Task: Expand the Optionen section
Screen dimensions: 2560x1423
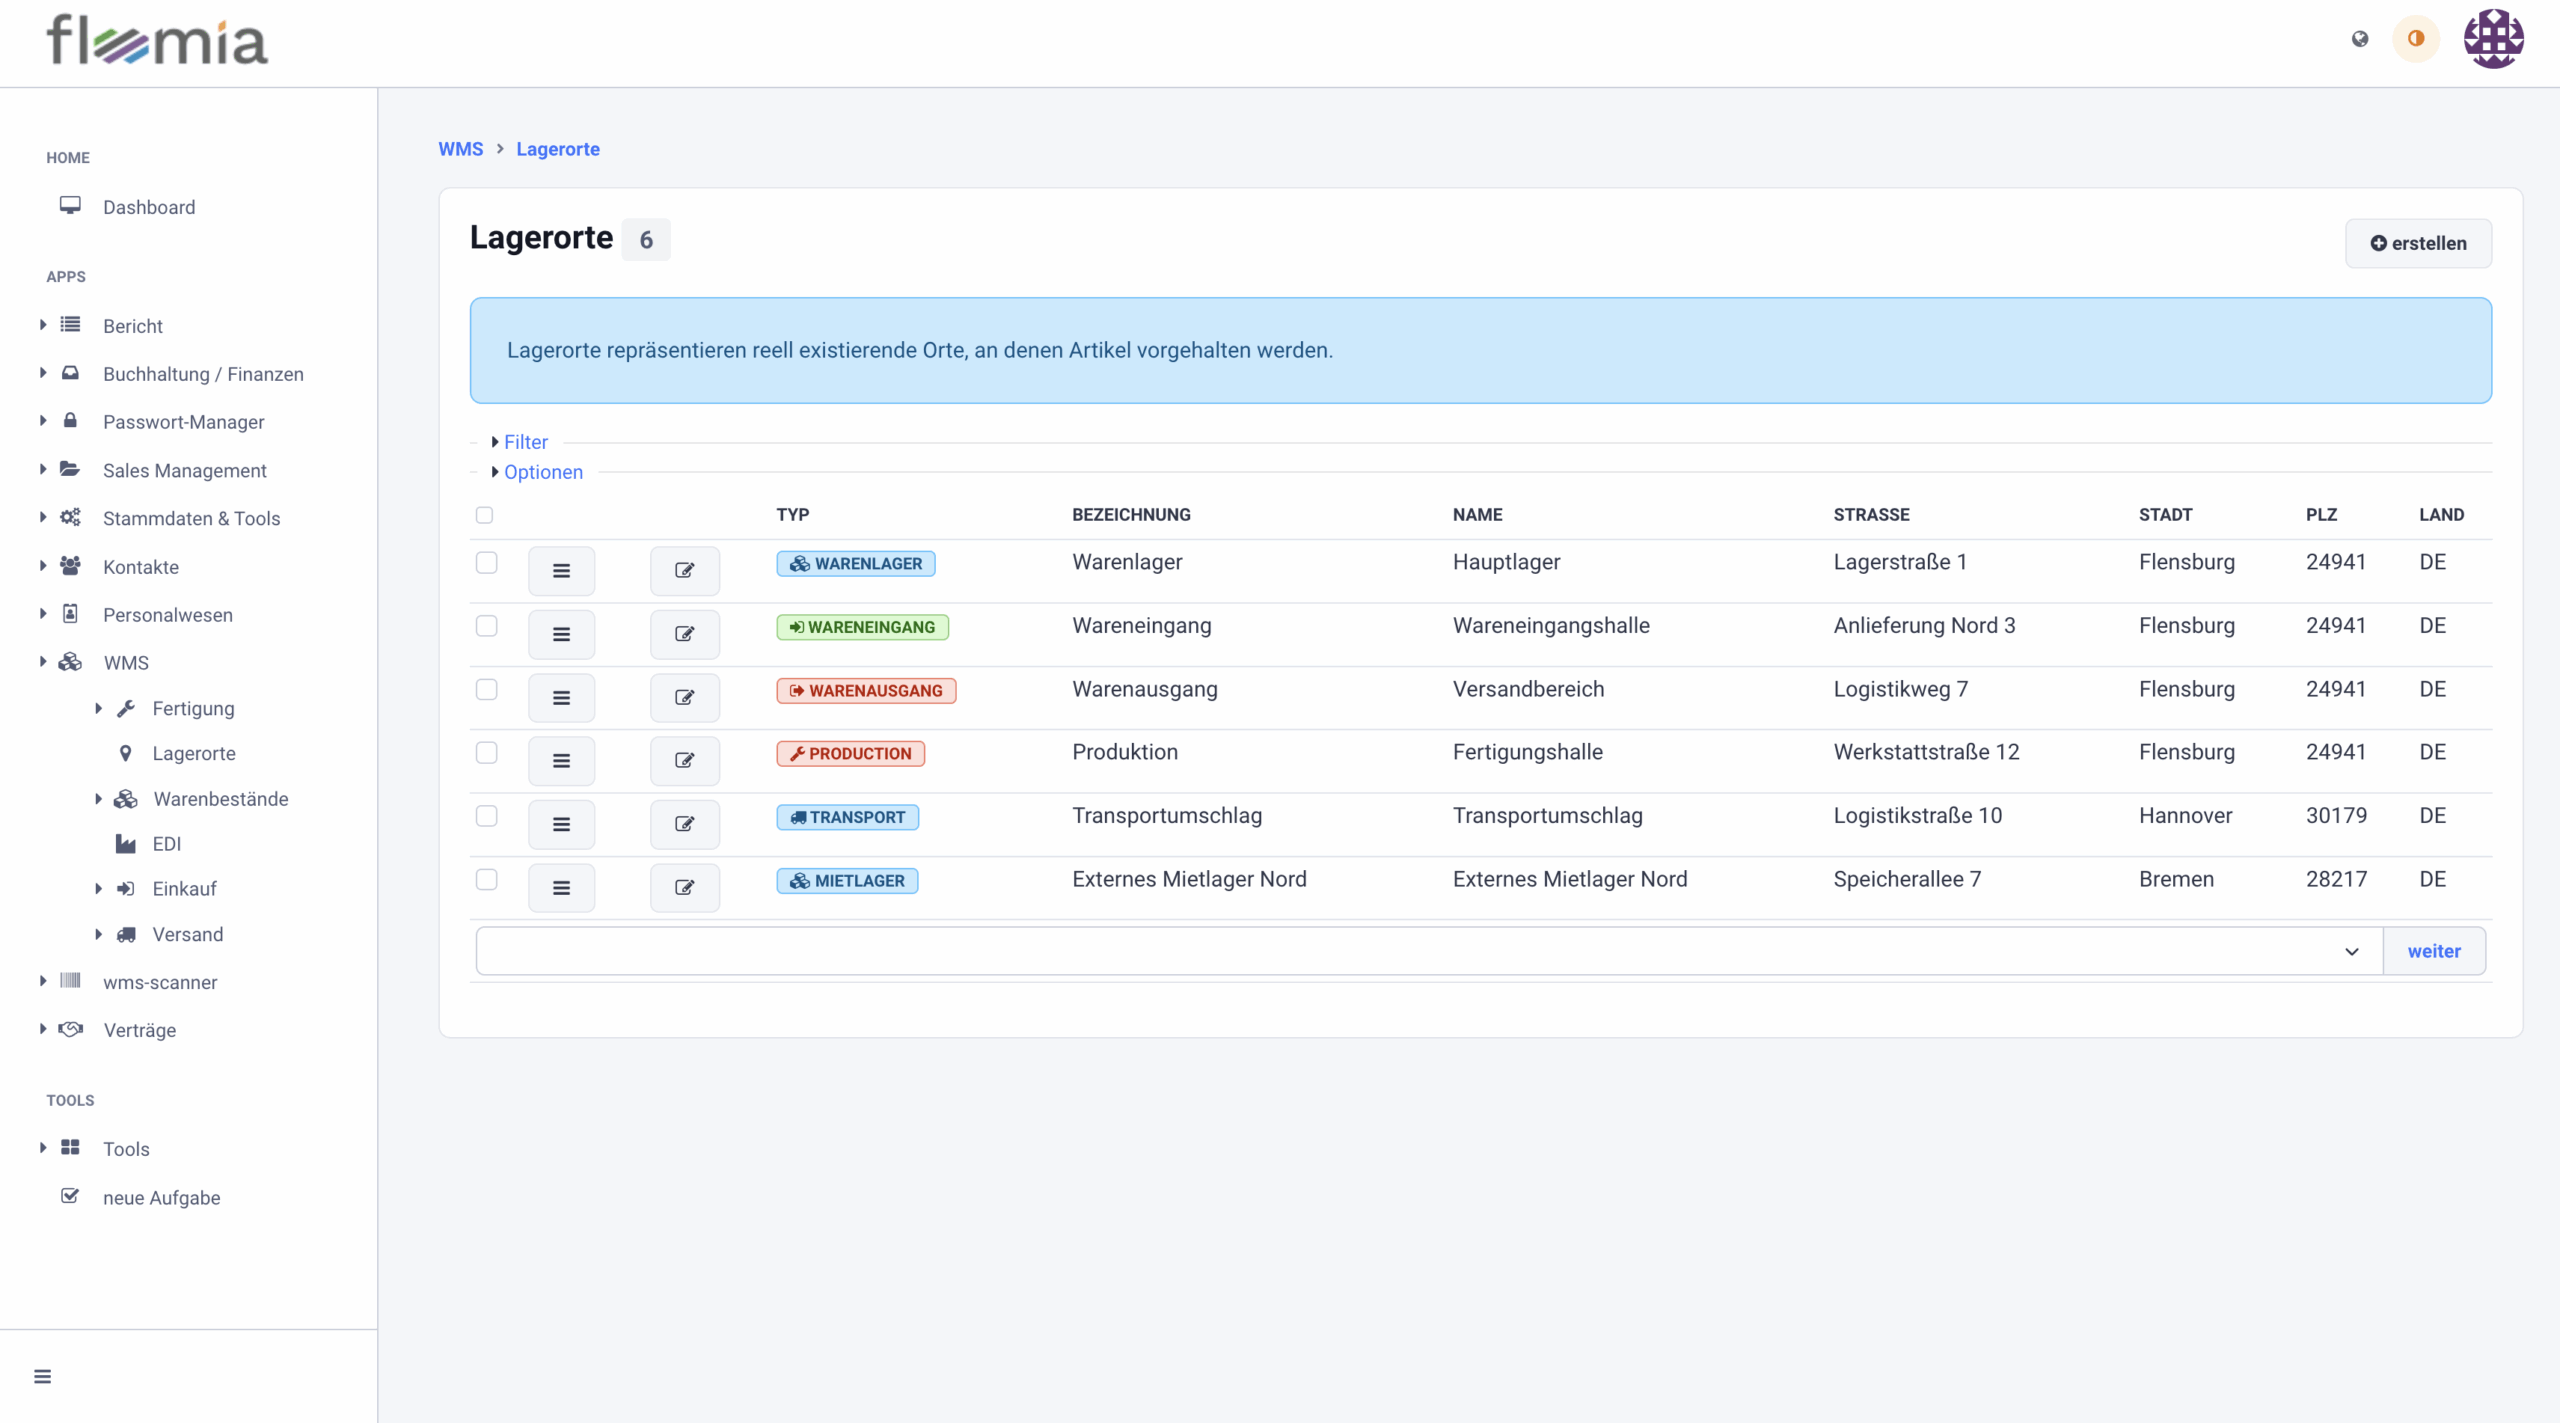Action: pyautogui.click(x=542, y=472)
